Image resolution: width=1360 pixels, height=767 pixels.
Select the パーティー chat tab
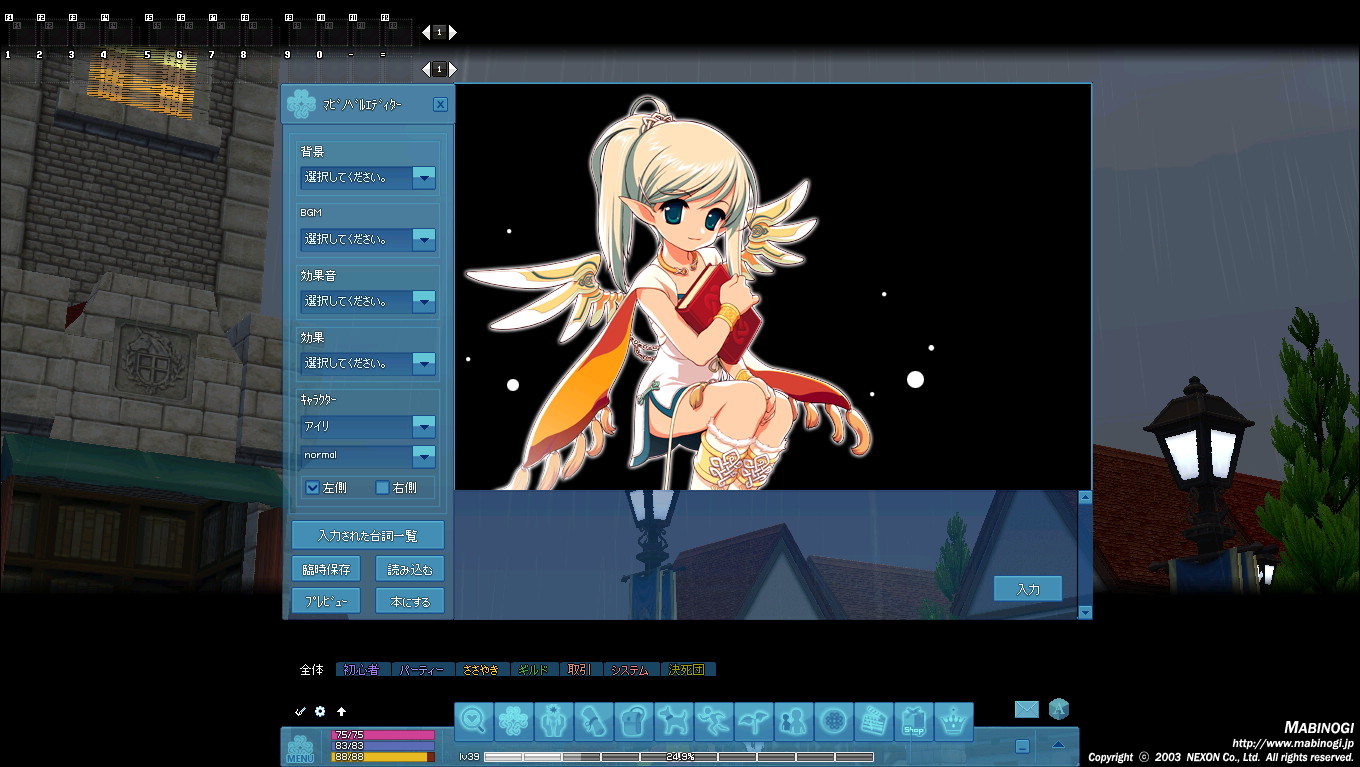[421, 670]
